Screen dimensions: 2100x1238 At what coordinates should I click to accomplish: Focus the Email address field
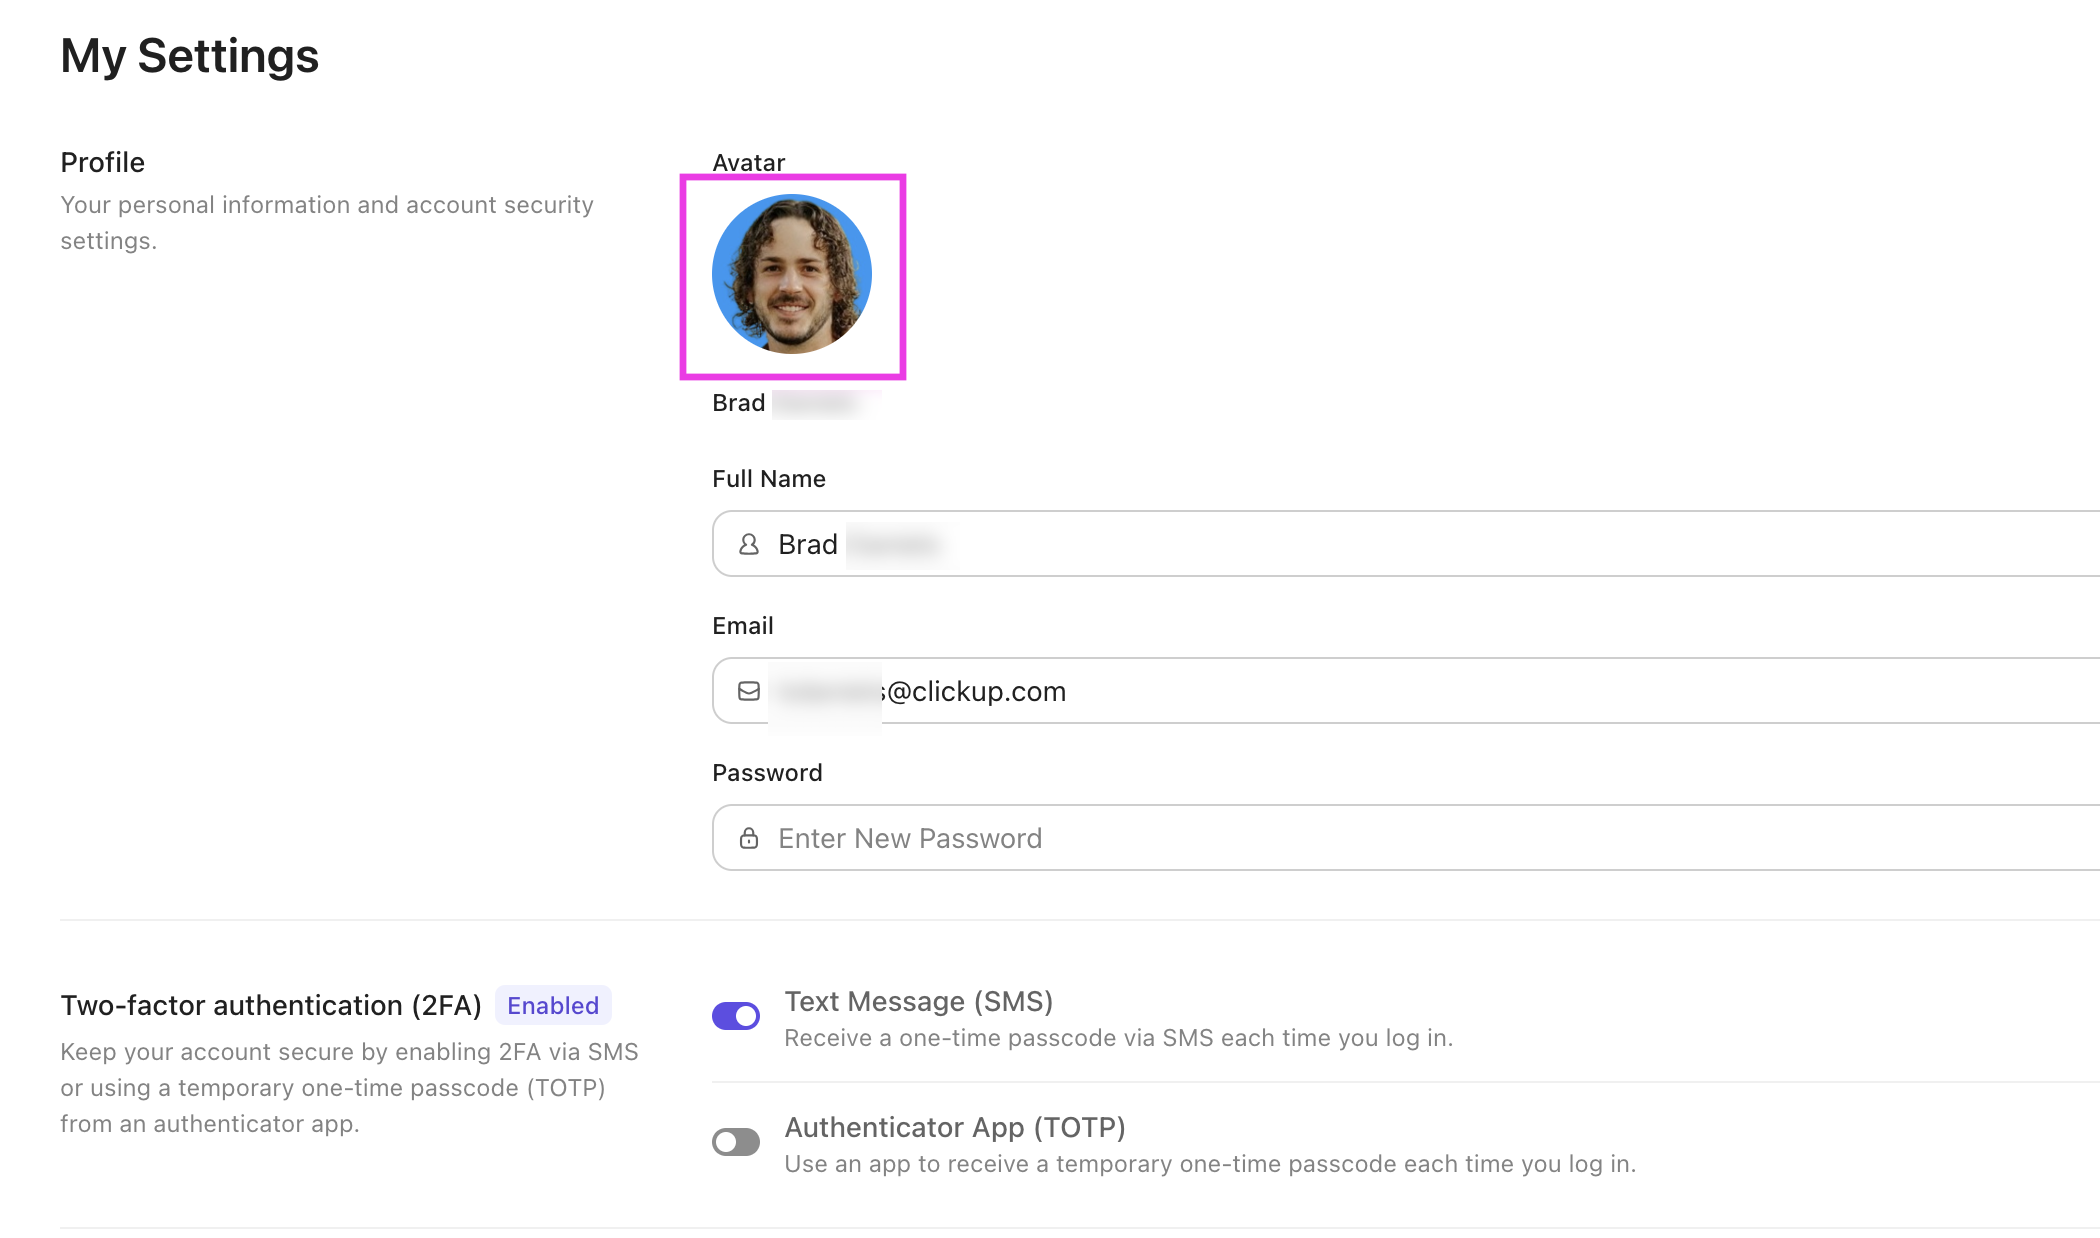point(1400,691)
